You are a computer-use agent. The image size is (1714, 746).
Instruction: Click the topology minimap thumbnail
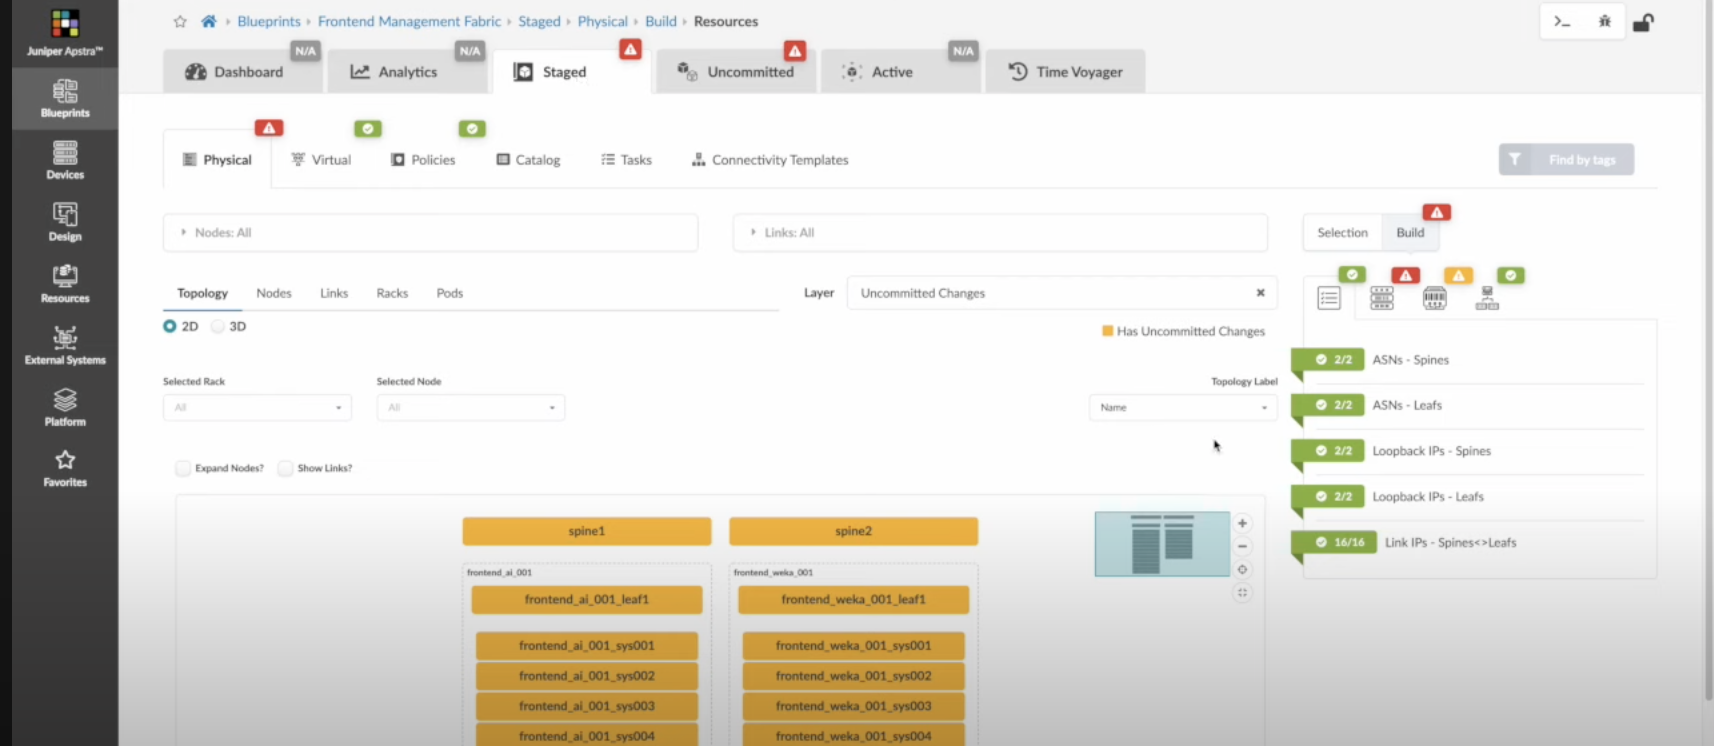click(1161, 544)
